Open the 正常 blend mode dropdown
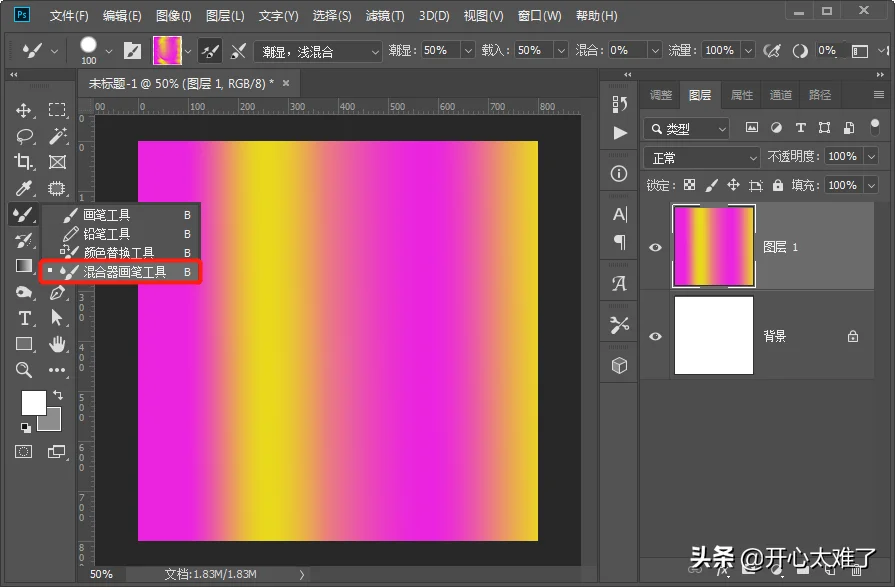The height and width of the screenshot is (587, 895). pyautogui.click(x=702, y=158)
